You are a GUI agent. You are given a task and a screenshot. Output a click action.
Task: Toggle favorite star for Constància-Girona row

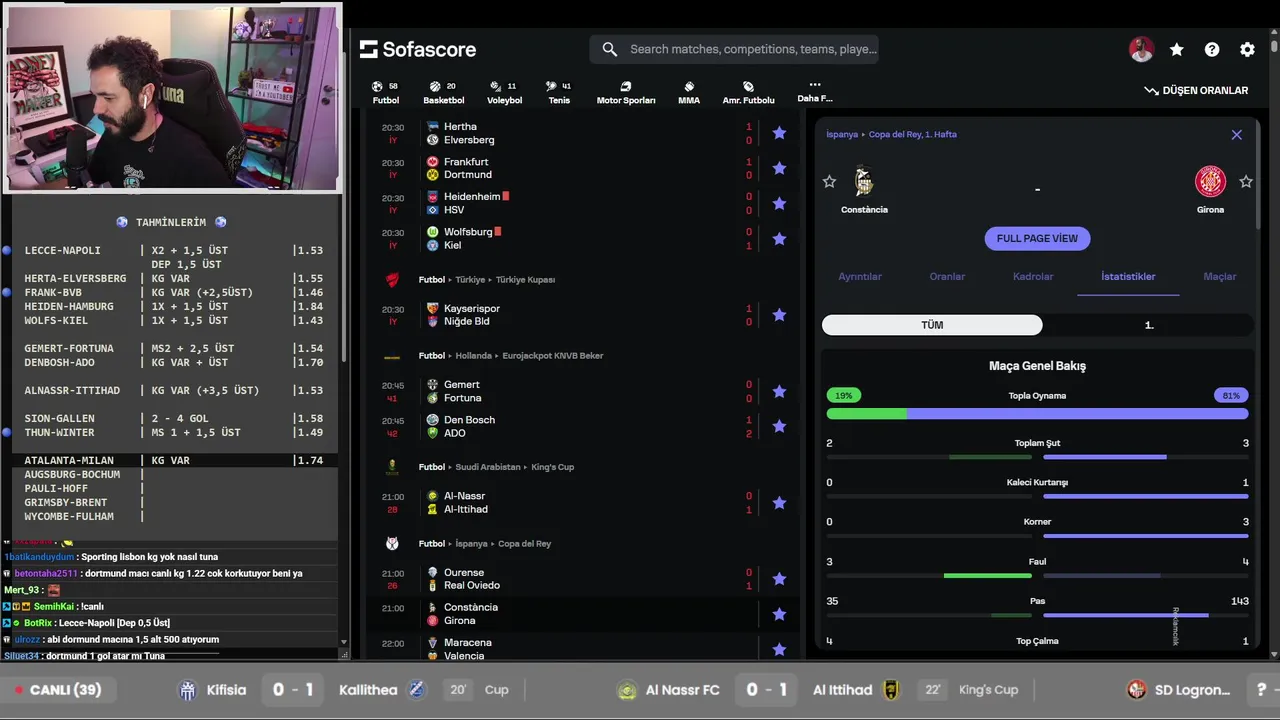click(779, 614)
